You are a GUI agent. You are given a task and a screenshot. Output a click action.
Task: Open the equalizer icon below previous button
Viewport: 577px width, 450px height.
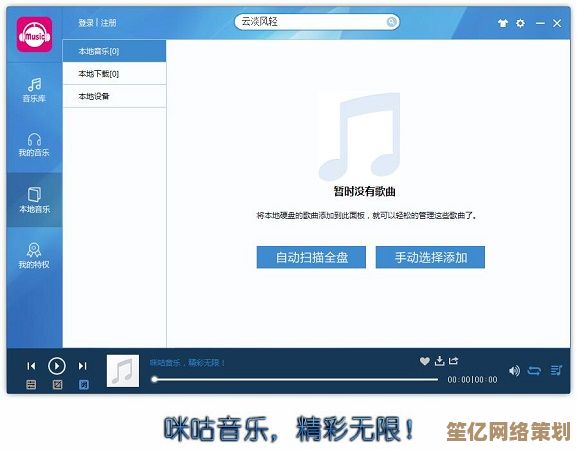[31, 385]
